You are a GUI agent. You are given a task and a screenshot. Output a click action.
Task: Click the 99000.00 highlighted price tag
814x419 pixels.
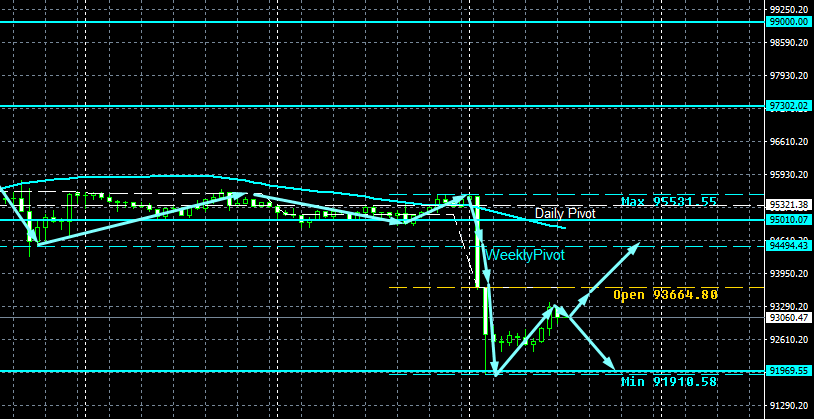click(x=788, y=22)
